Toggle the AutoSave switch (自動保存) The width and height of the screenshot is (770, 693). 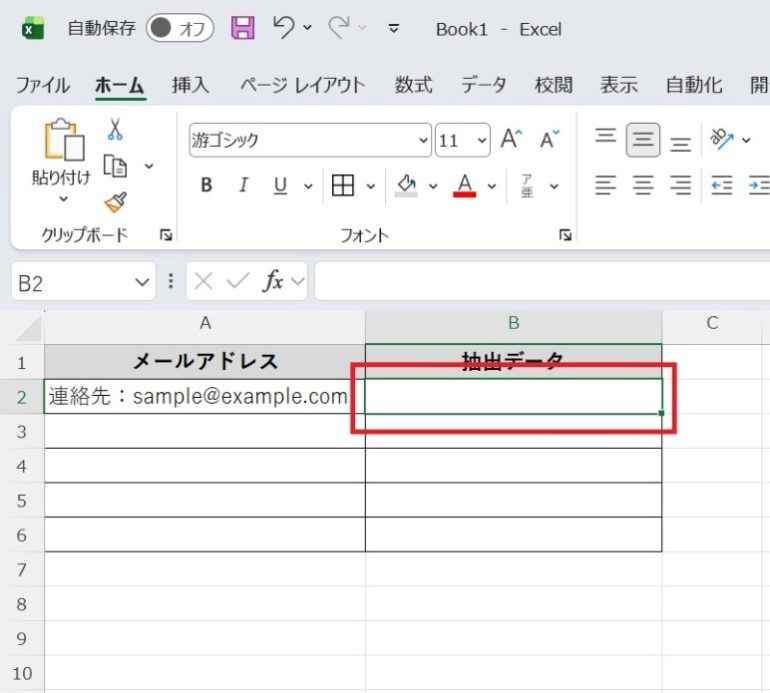click(180, 28)
